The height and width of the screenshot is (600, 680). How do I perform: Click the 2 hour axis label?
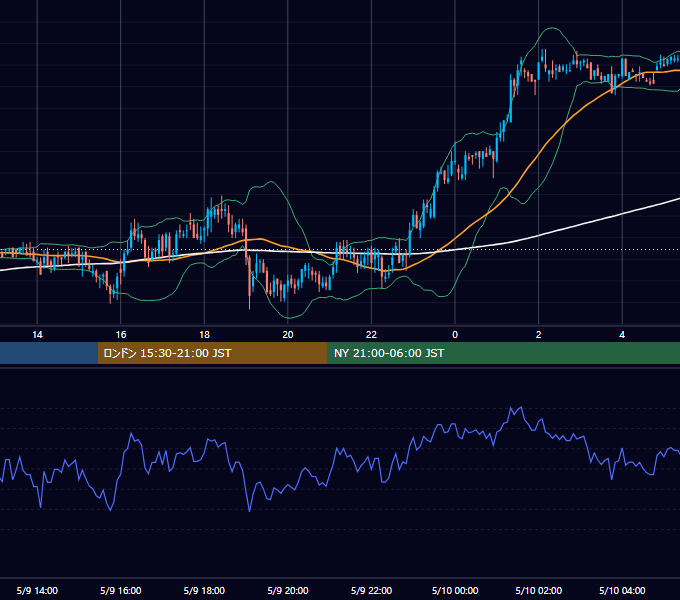539,335
